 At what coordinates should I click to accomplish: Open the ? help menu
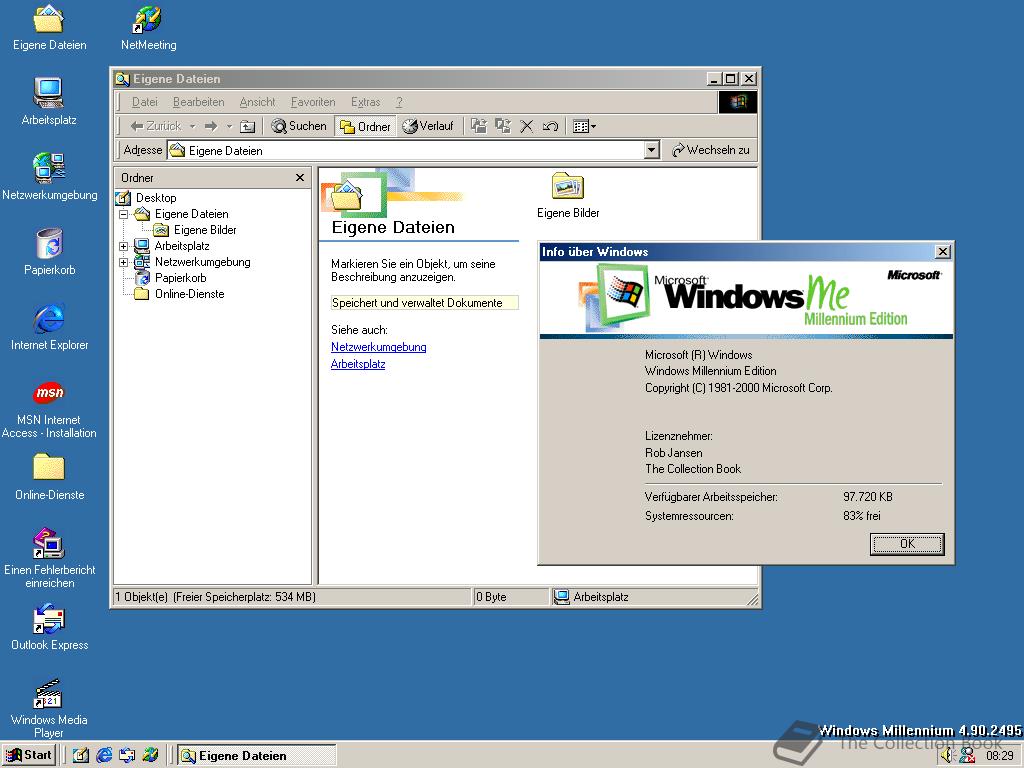(399, 102)
